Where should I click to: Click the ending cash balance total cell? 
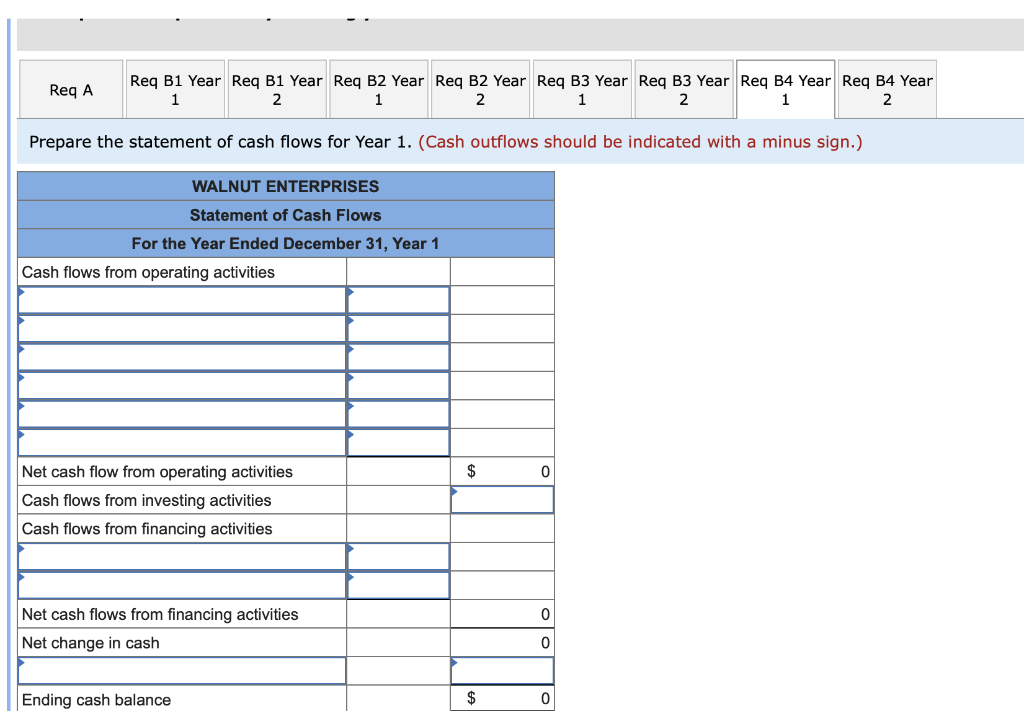pos(502,699)
